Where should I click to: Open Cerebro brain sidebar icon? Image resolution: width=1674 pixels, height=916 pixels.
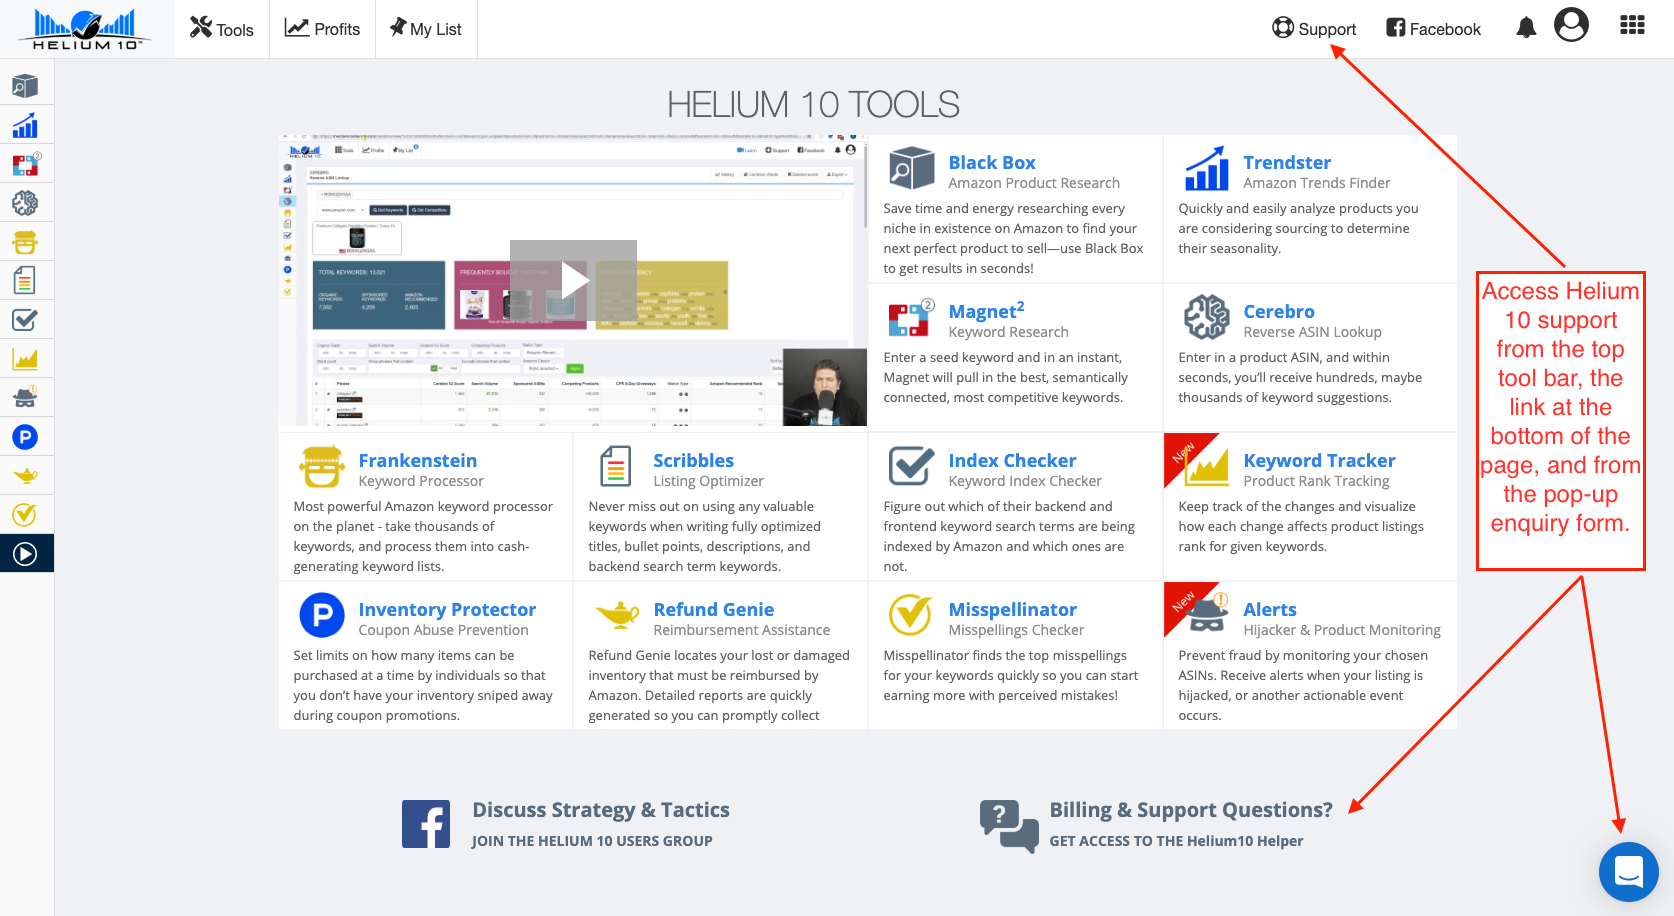pos(25,203)
